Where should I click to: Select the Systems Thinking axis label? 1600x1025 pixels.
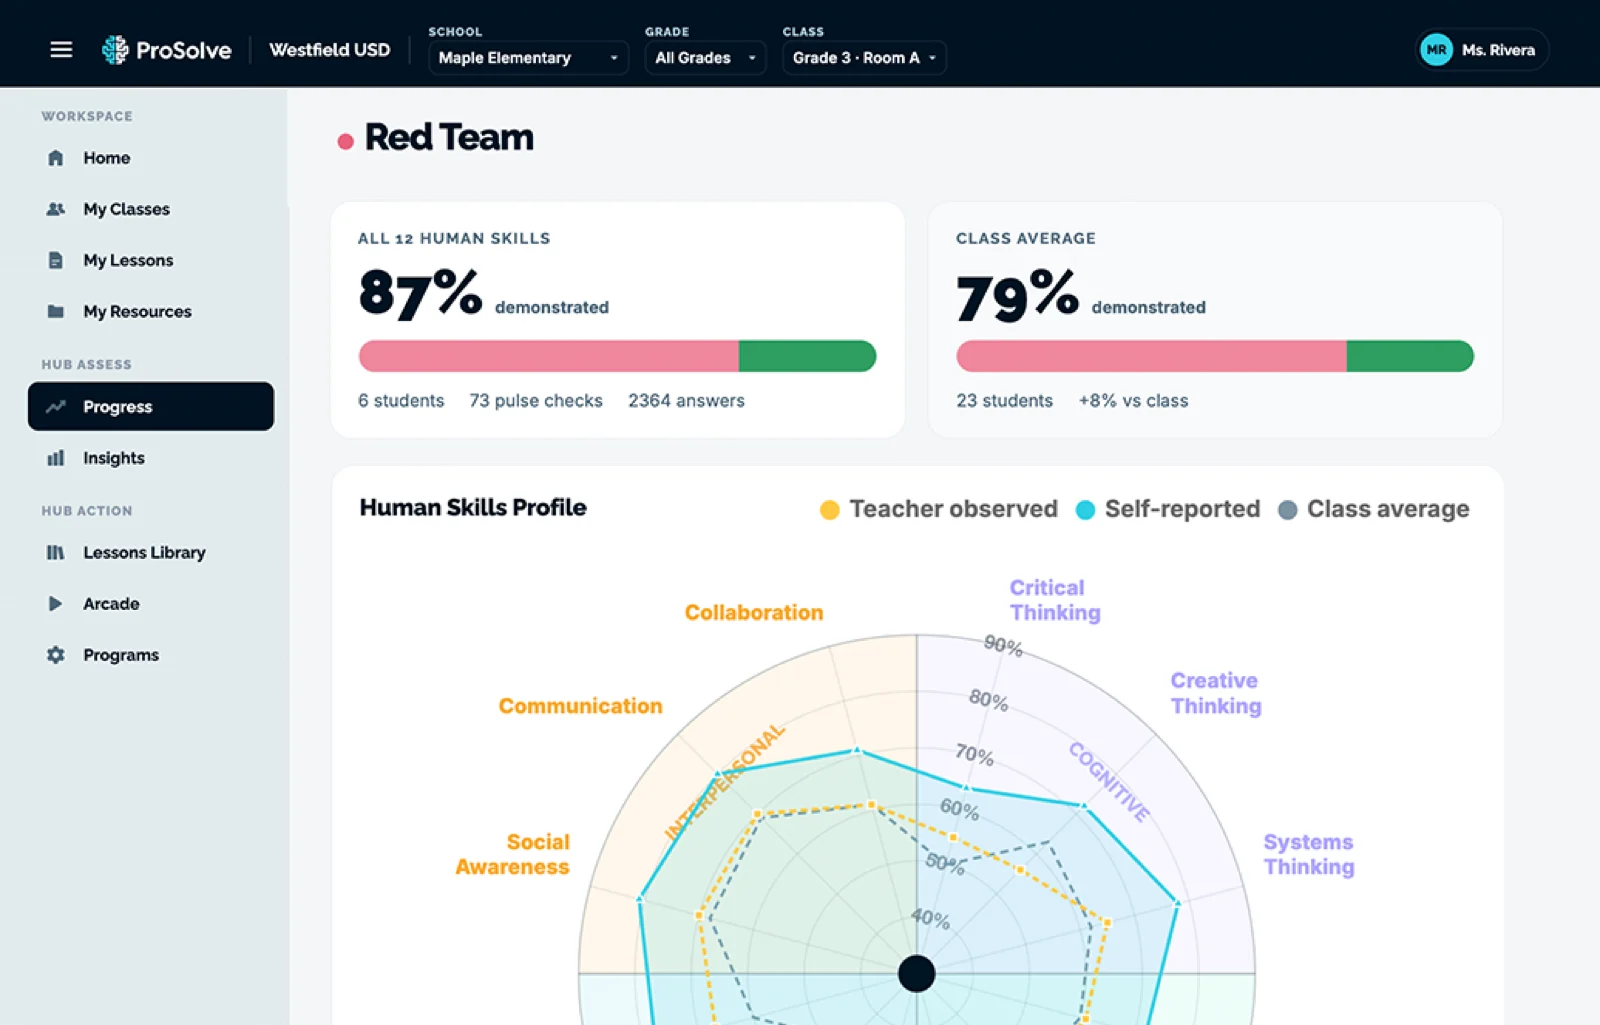[1309, 854]
